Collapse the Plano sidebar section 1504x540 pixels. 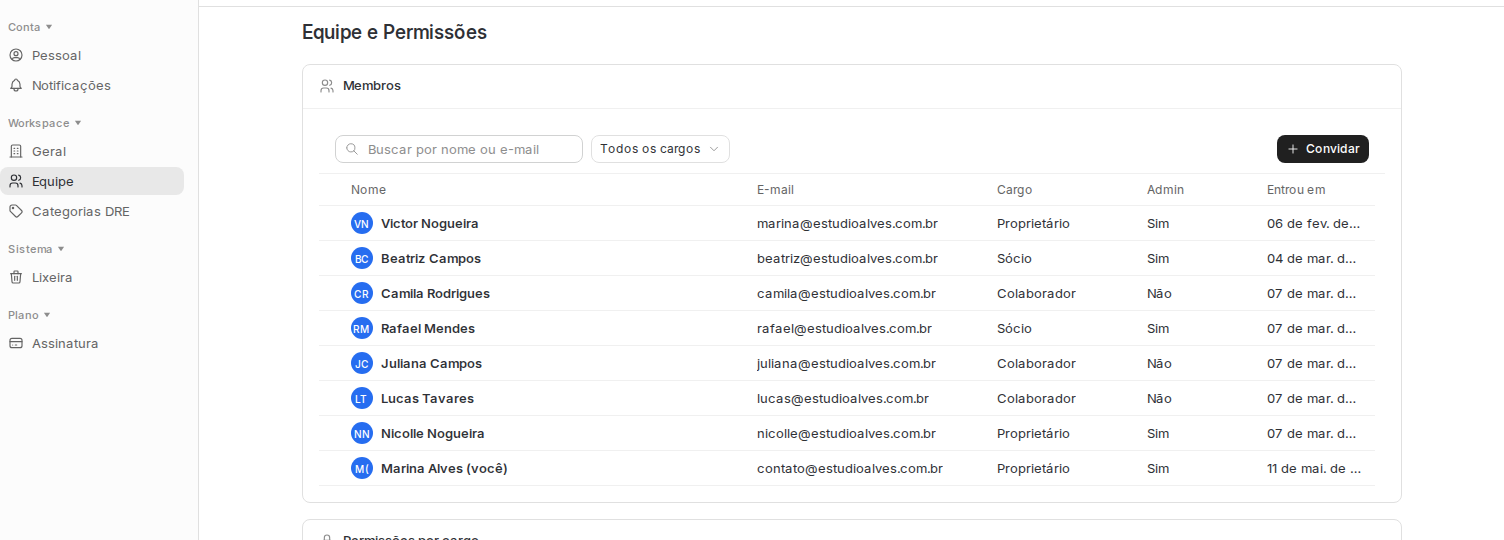pos(29,315)
